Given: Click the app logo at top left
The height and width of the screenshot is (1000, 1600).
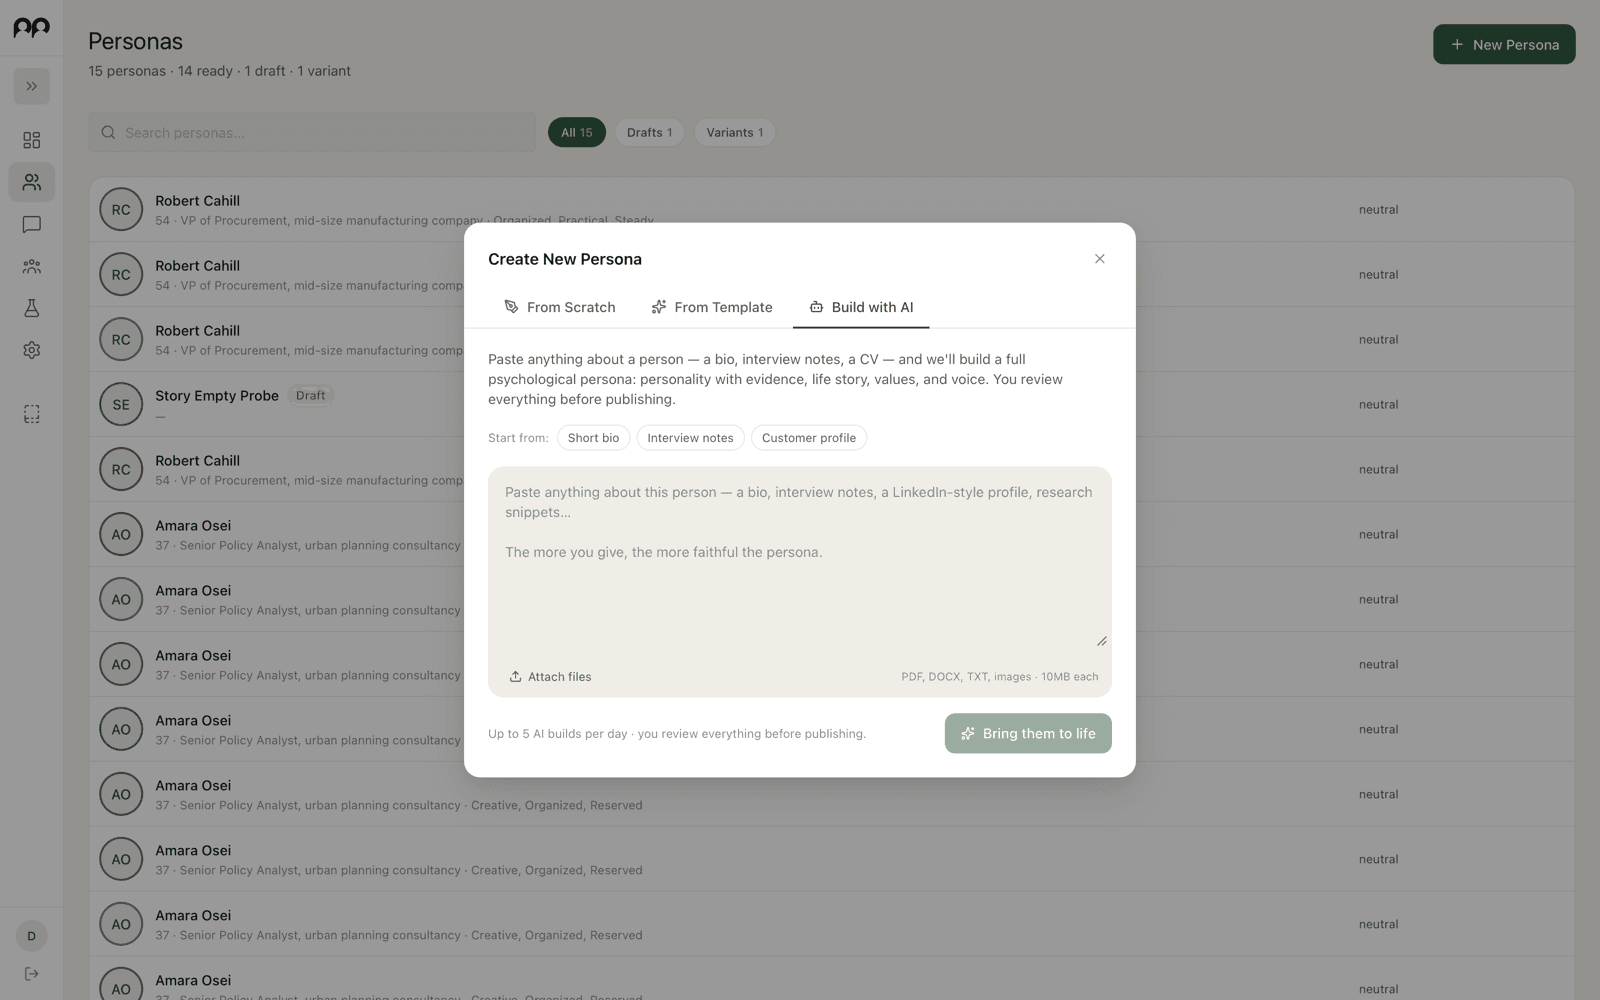Looking at the screenshot, I should (31, 28).
